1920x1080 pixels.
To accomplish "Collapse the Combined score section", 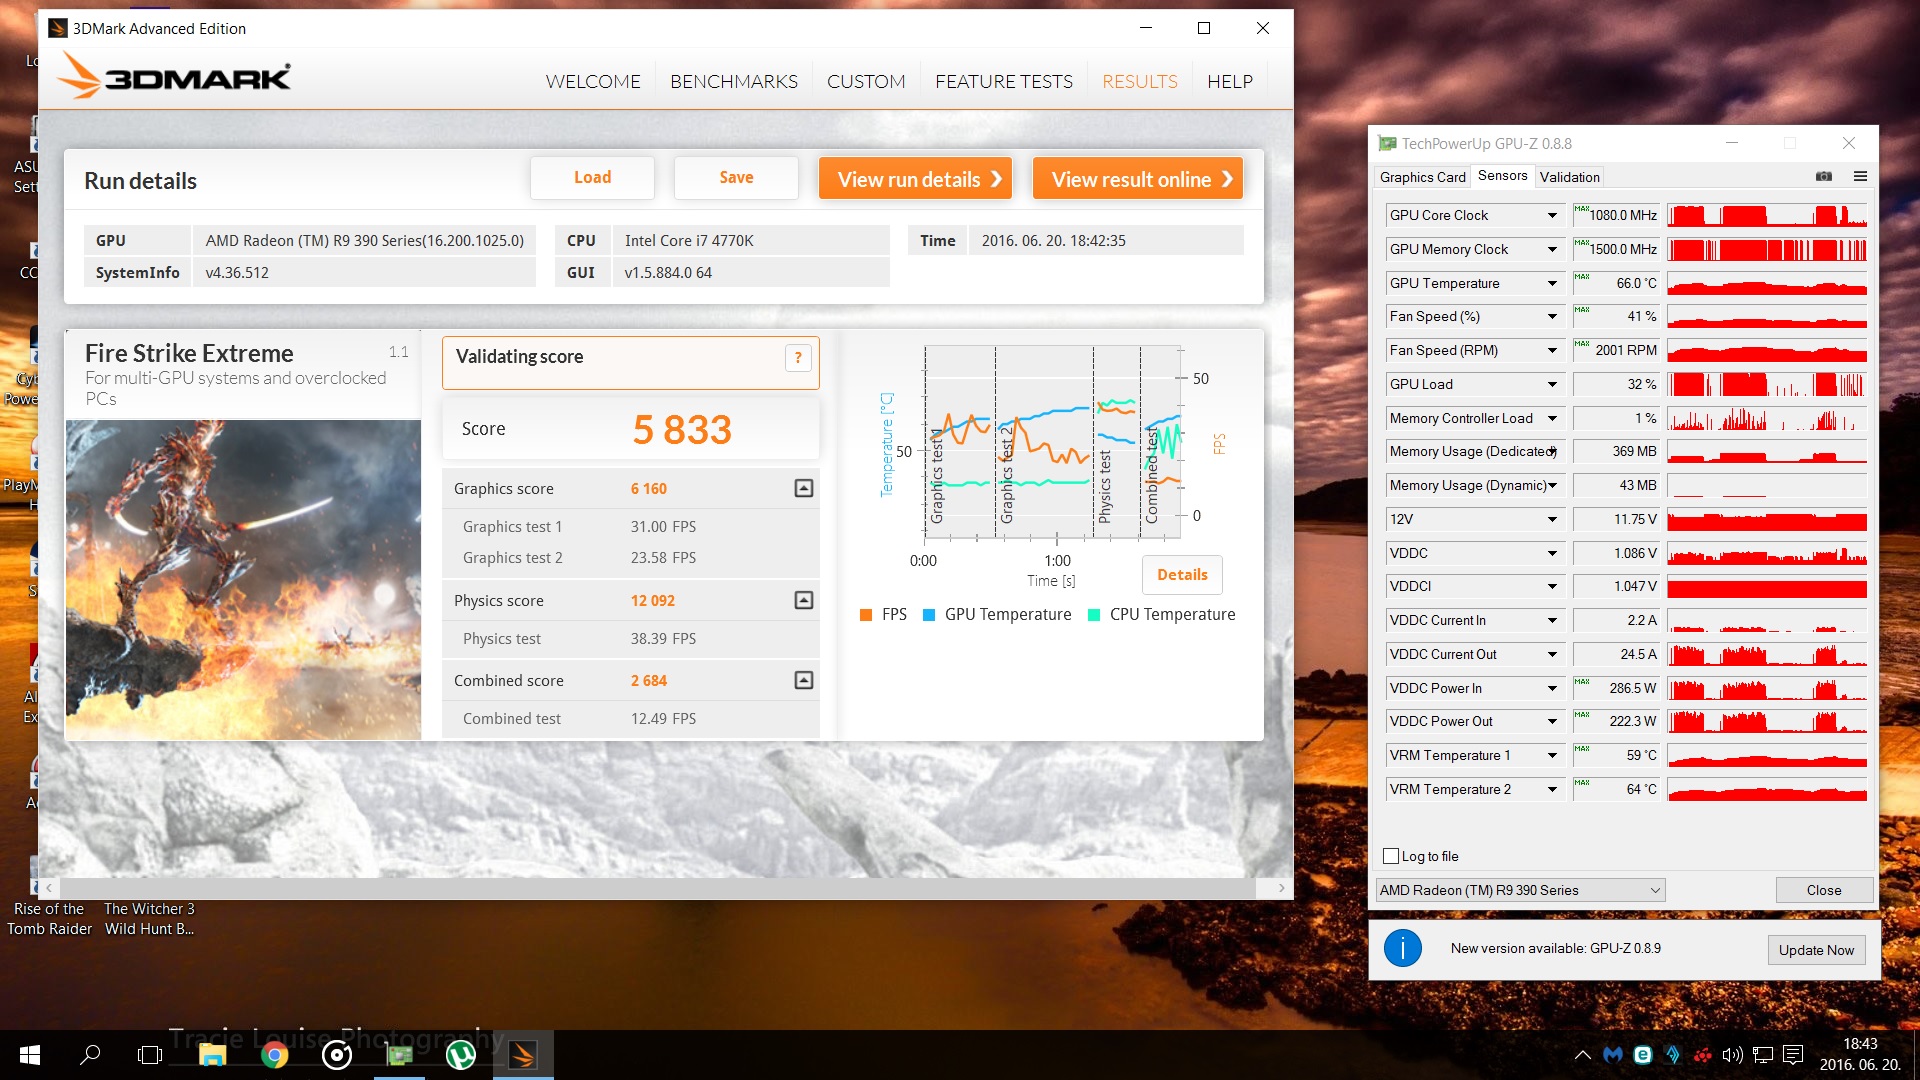I will click(803, 680).
